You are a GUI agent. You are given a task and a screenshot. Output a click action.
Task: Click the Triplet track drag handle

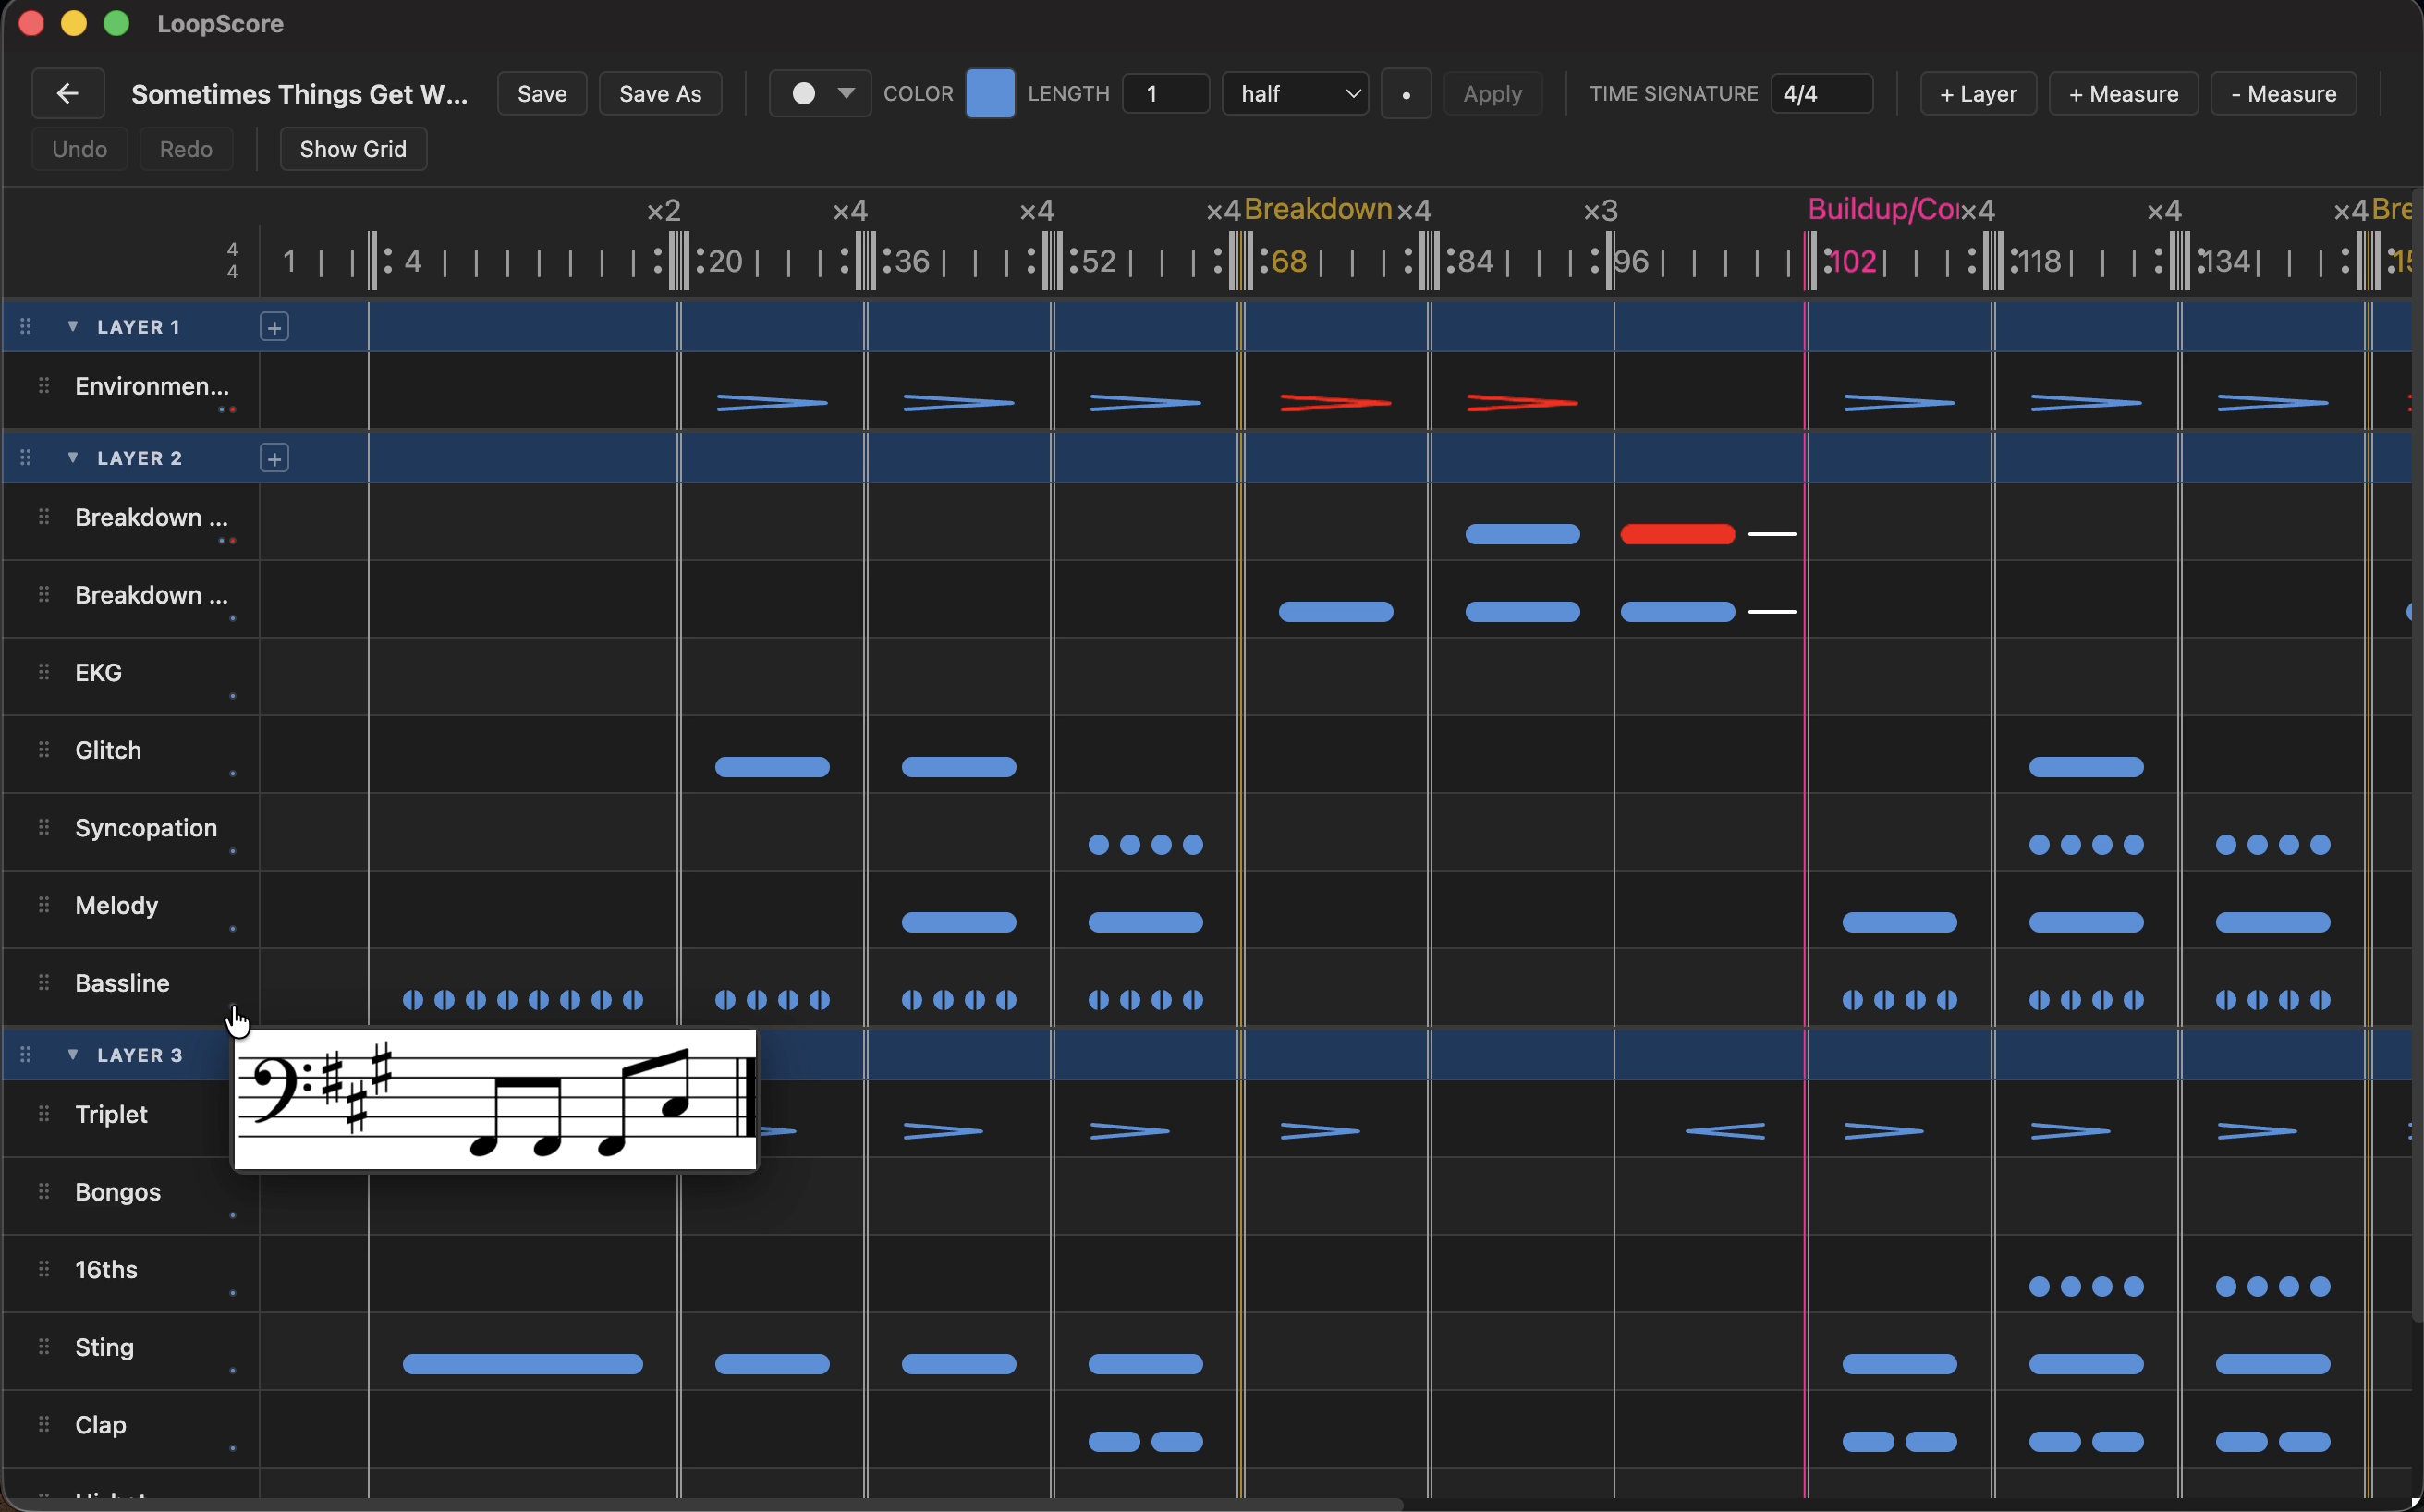(44, 1113)
